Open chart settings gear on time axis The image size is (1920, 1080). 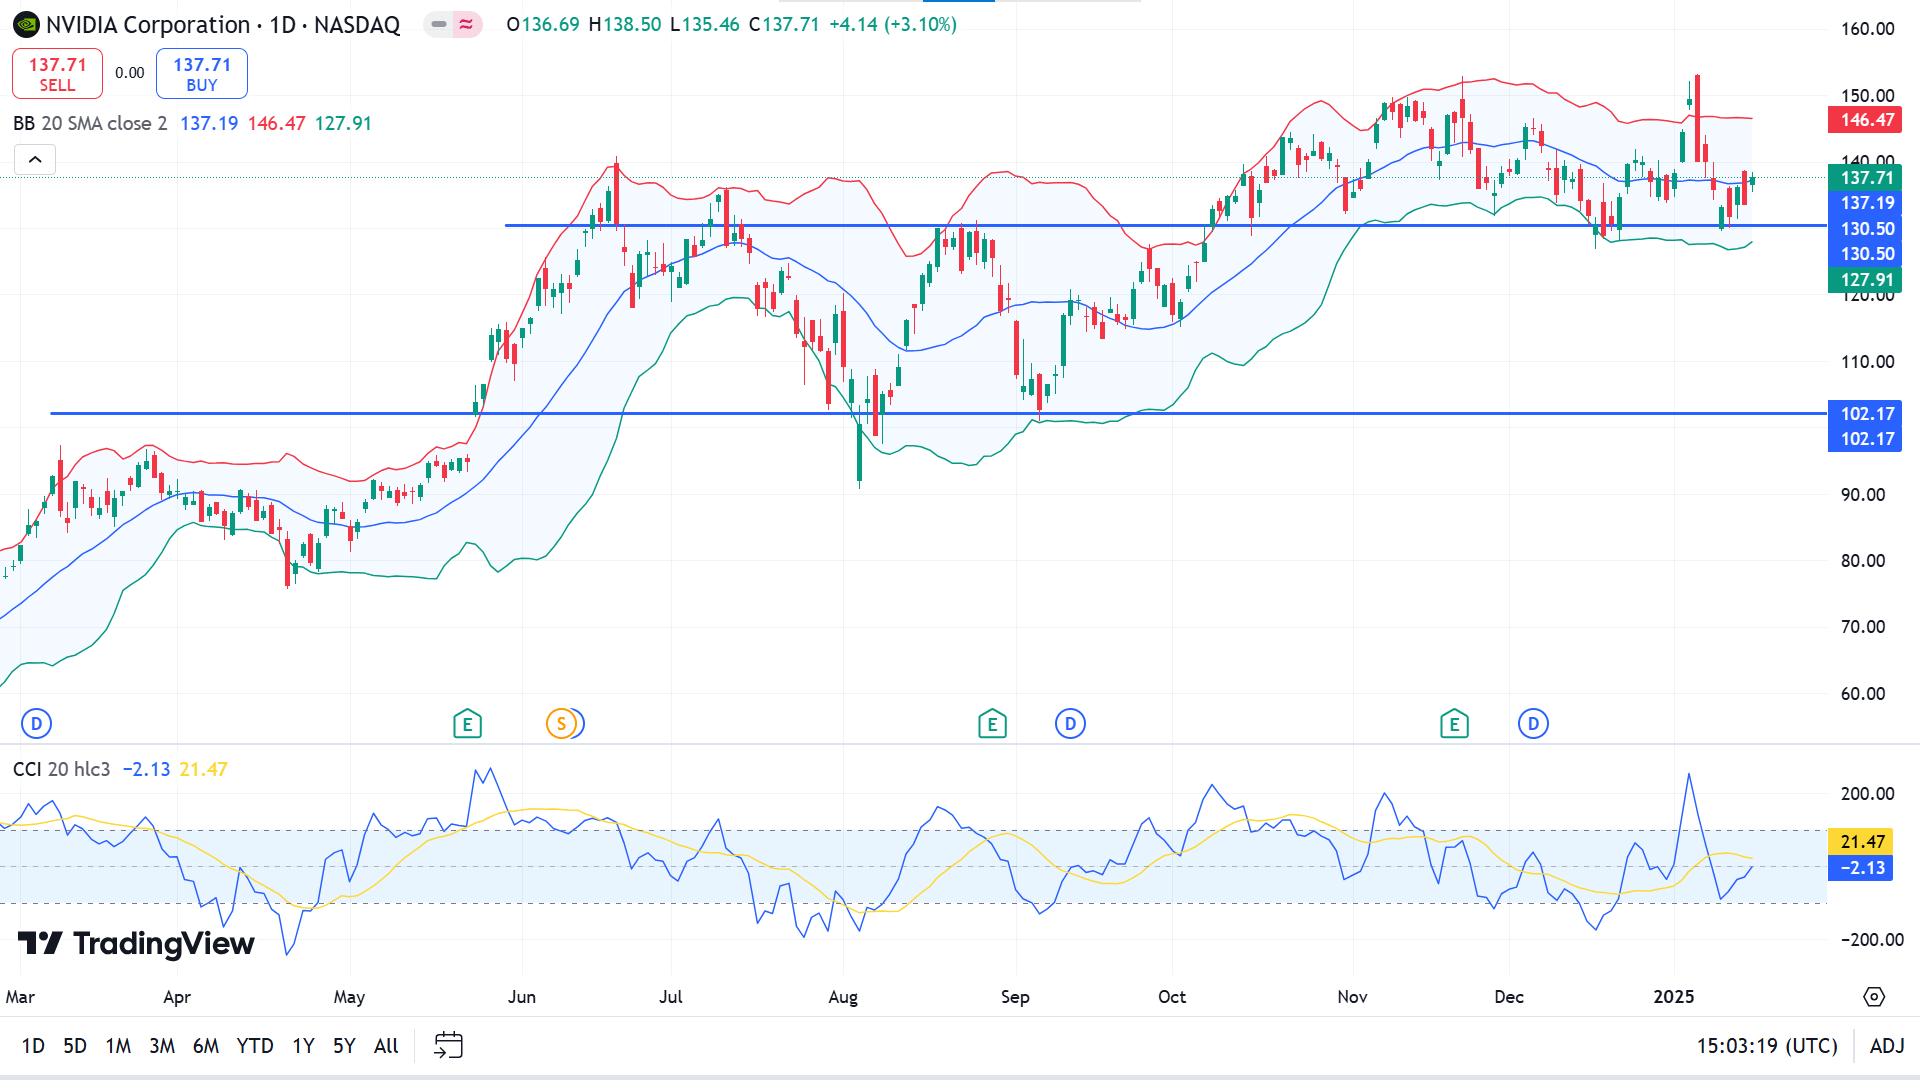pos(1874,997)
